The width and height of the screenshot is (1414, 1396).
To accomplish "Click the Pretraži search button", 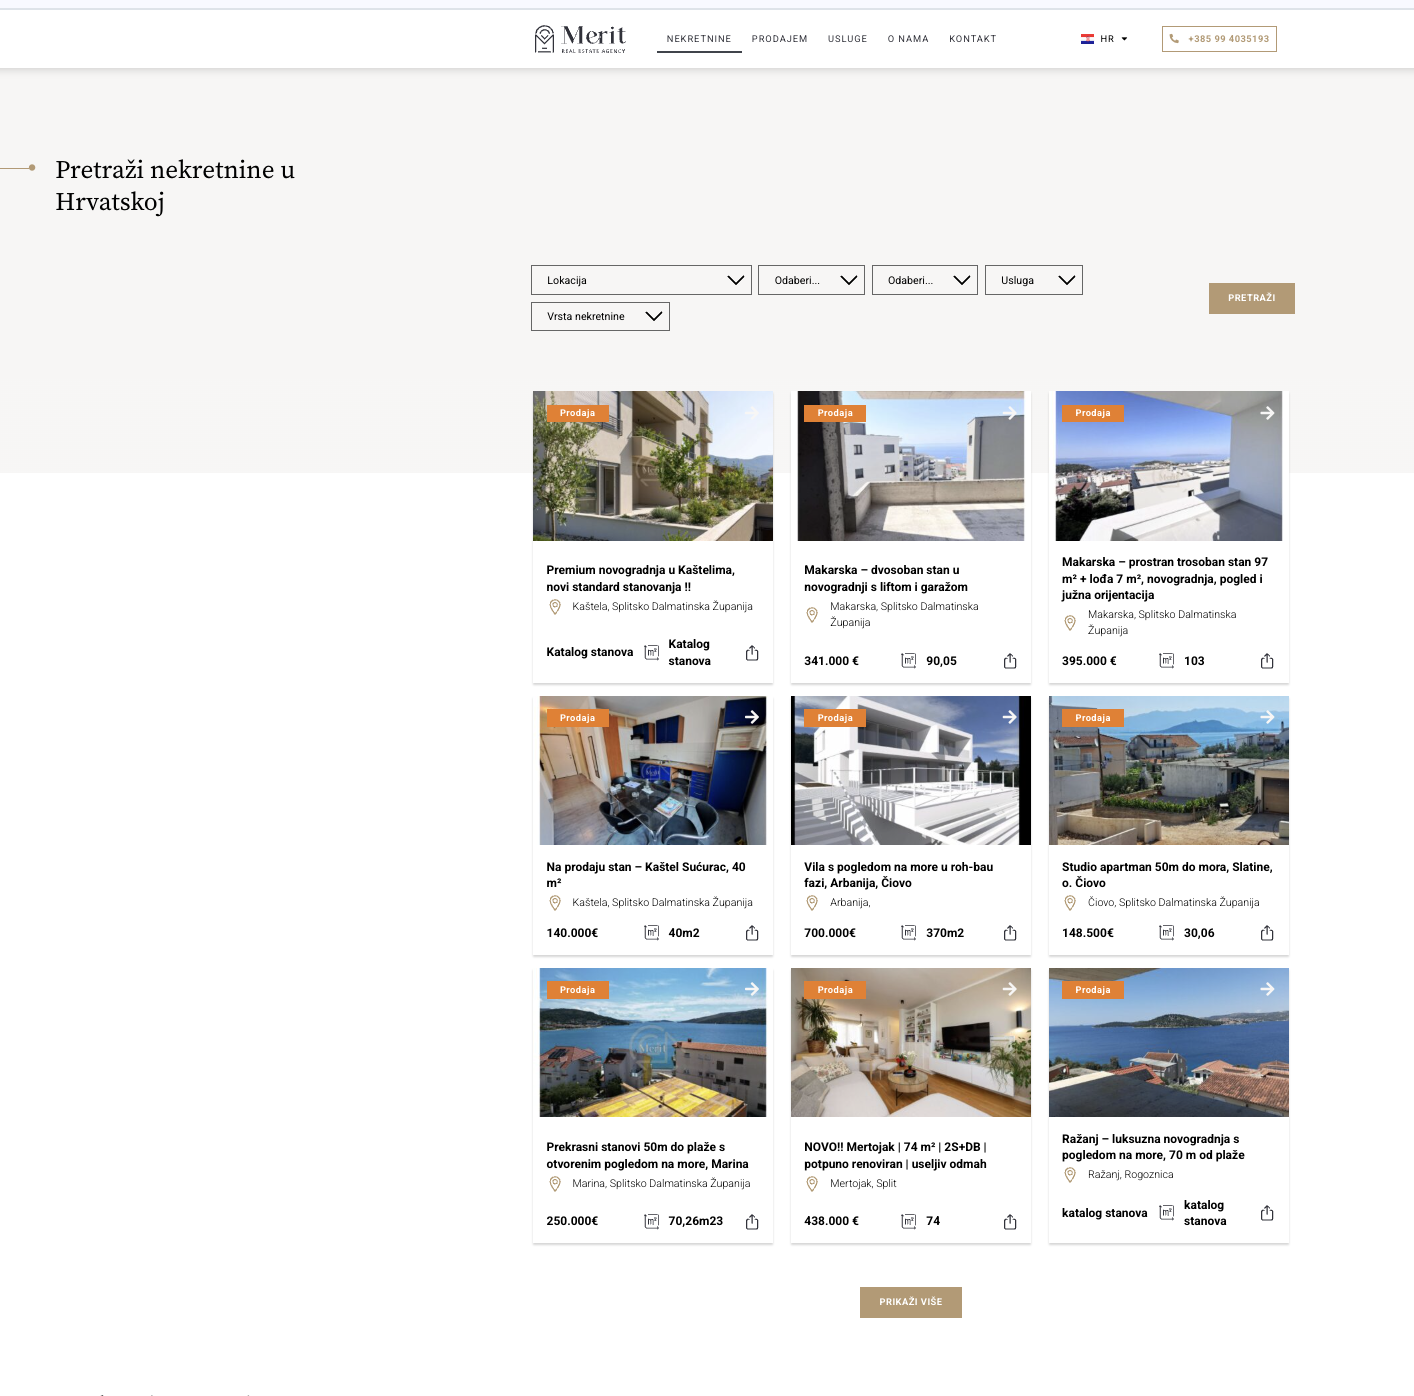I will click(x=1252, y=298).
